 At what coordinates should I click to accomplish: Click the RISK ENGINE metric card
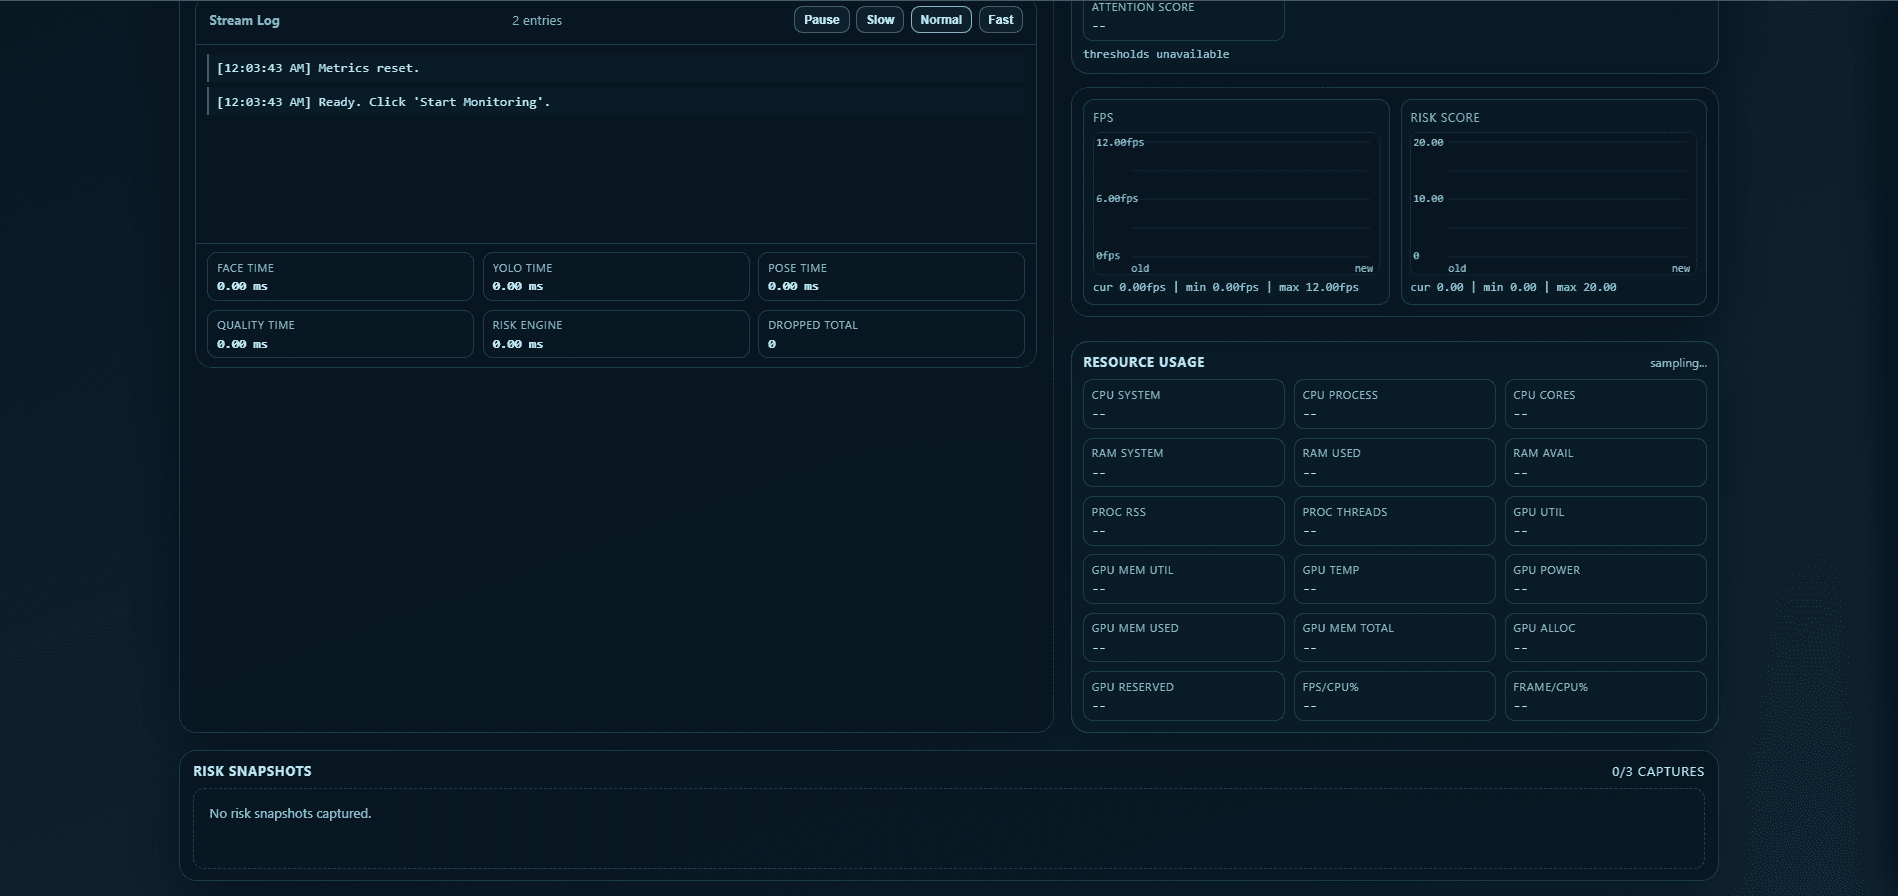point(616,334)
